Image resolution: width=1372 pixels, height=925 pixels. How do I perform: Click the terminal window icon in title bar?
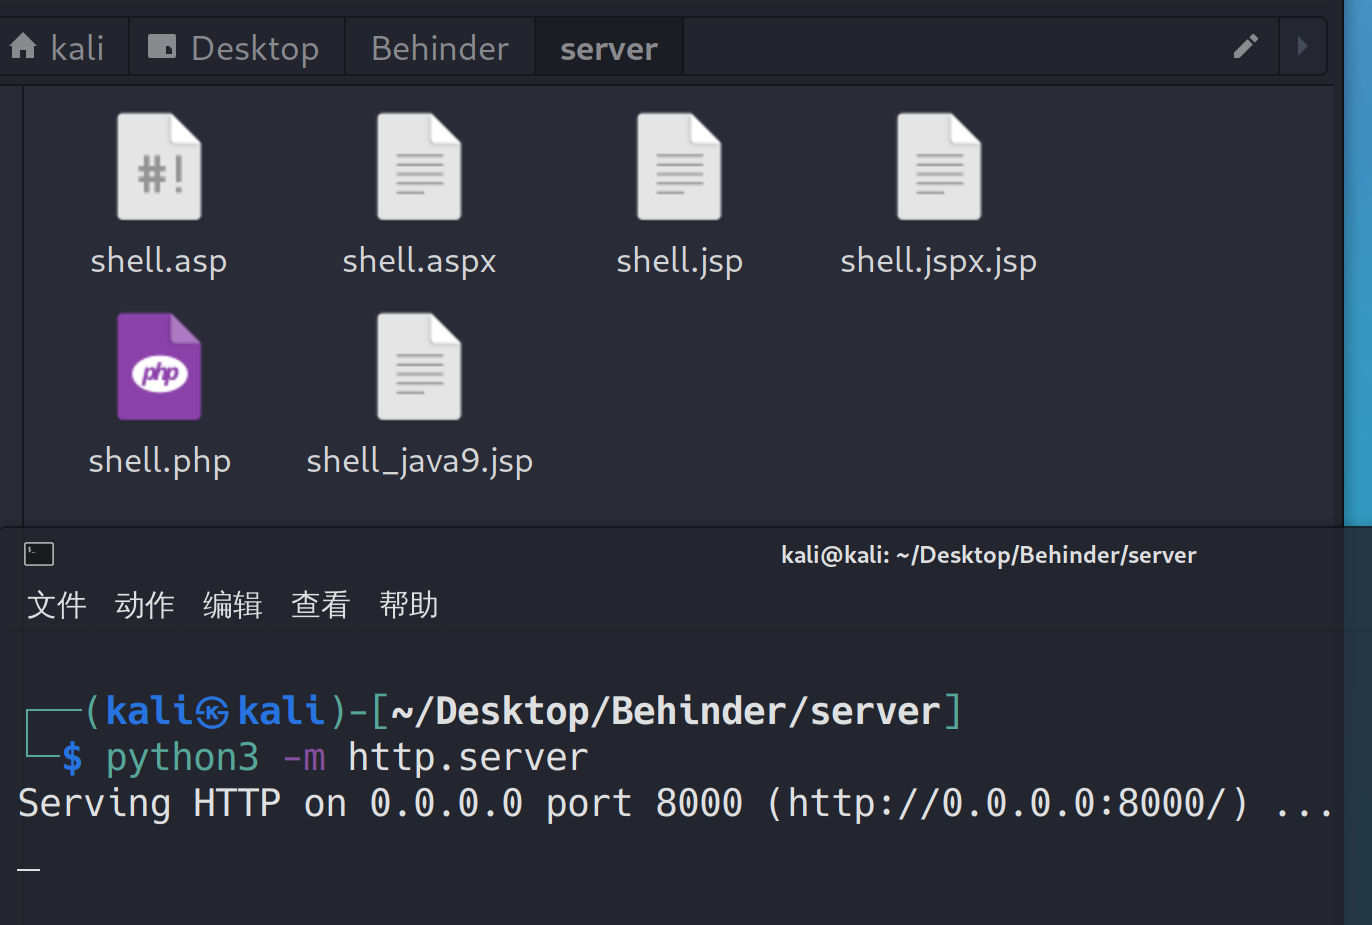39,554
